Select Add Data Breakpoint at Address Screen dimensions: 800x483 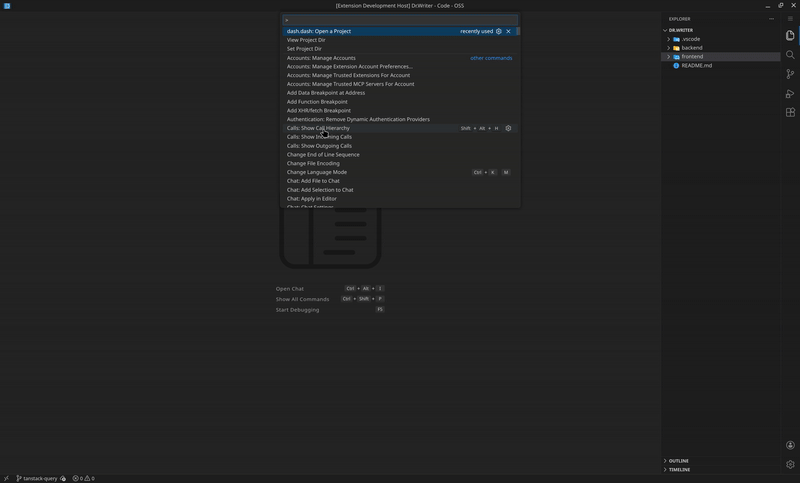click(x=400, y=93)
